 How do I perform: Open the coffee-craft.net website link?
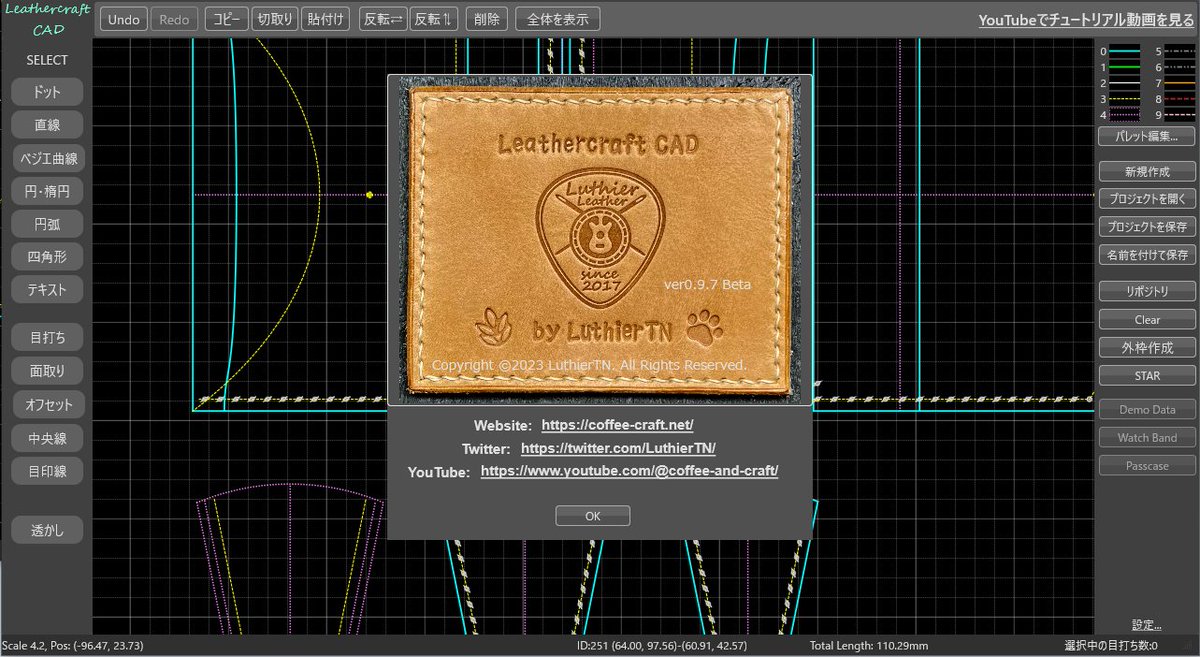click(x=618, y=425)
